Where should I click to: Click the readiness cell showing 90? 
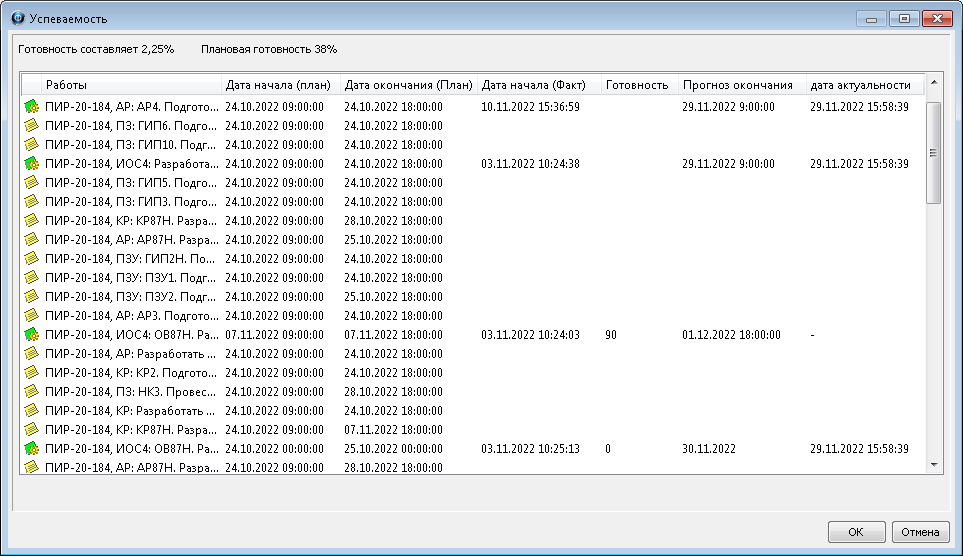(x=611, y=335)
